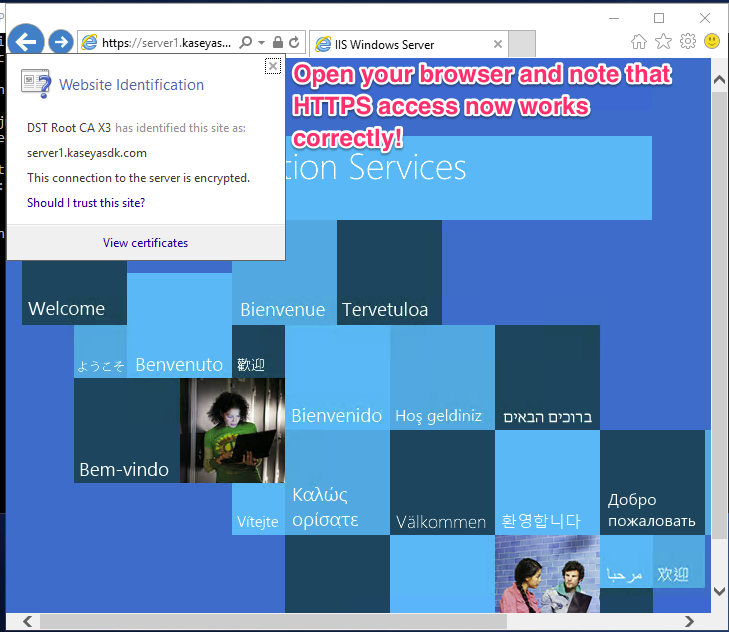
Task: Go forward with the forward arrow button
Action: click(x=61, y=42)
